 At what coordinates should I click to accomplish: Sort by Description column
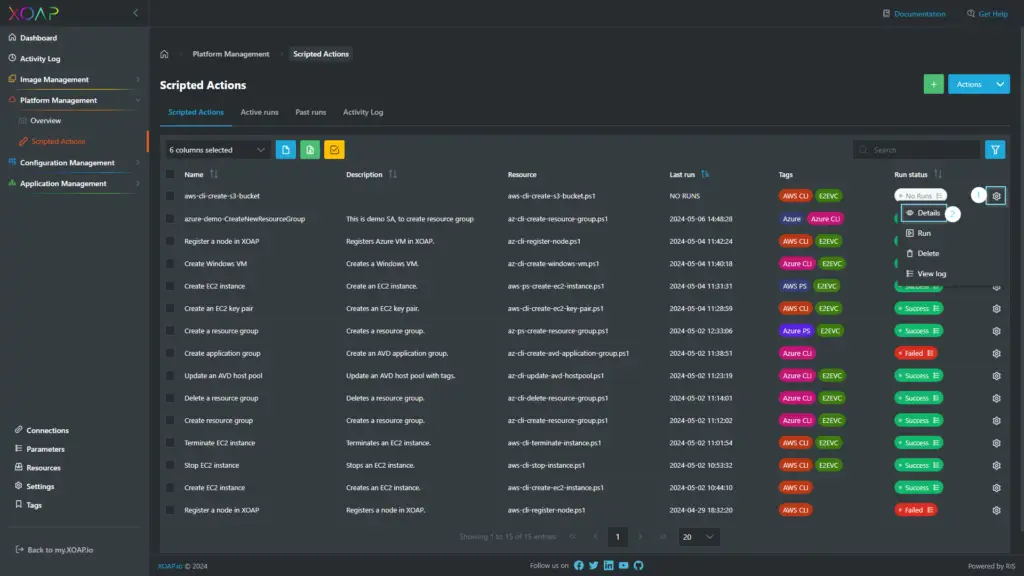(x=392, y=174)
